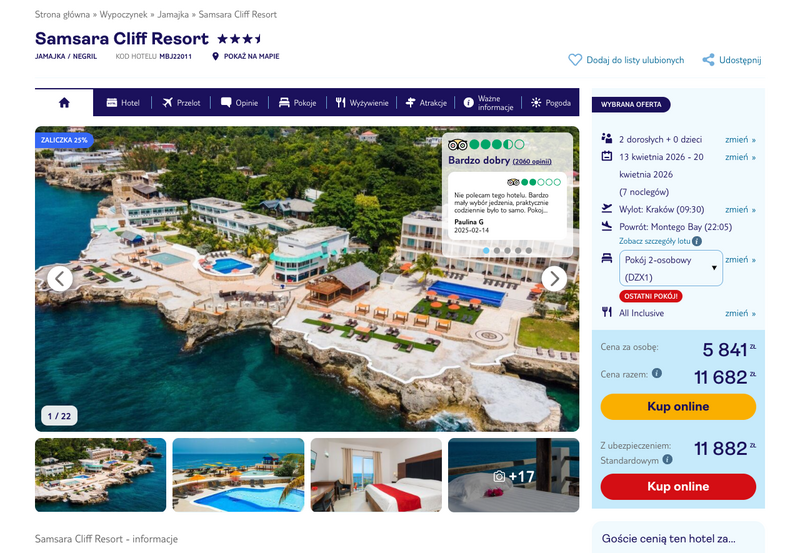Click the map pin Pokaż na mapie
800x553 pixels.
215,56
